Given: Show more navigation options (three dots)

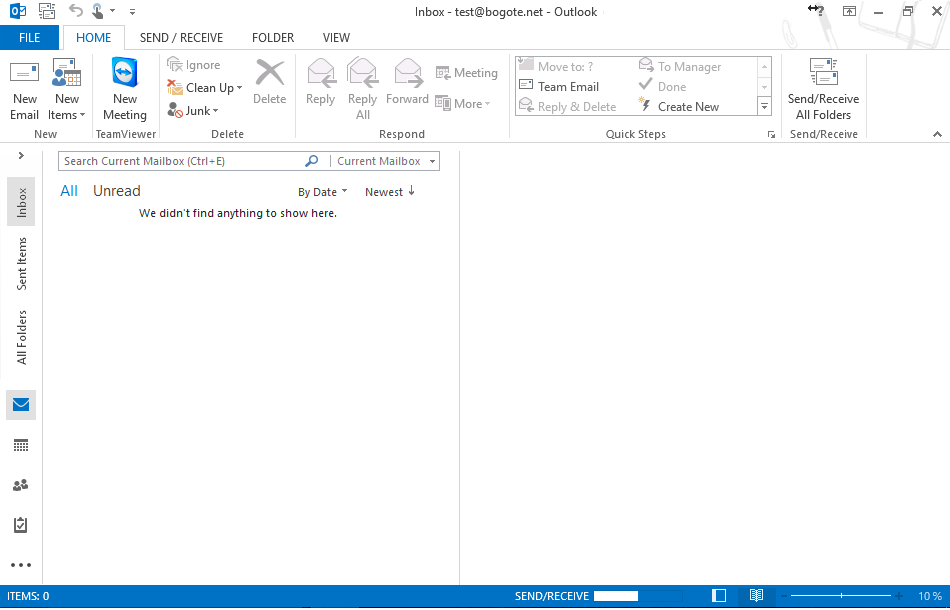Looking at the screenshot, I should coord(21,565).
